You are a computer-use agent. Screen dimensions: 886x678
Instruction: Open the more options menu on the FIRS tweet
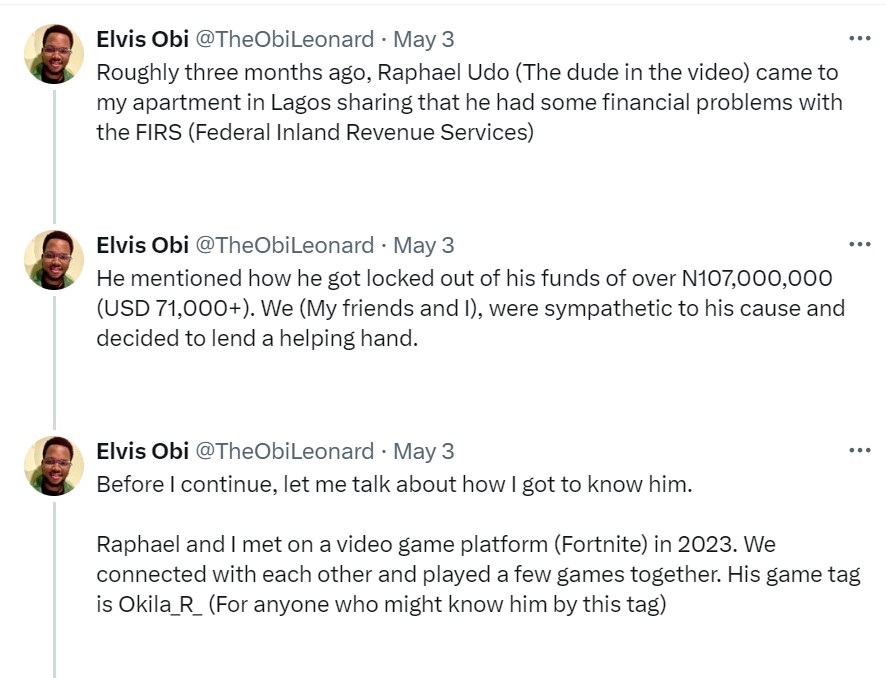click(859, 39)
